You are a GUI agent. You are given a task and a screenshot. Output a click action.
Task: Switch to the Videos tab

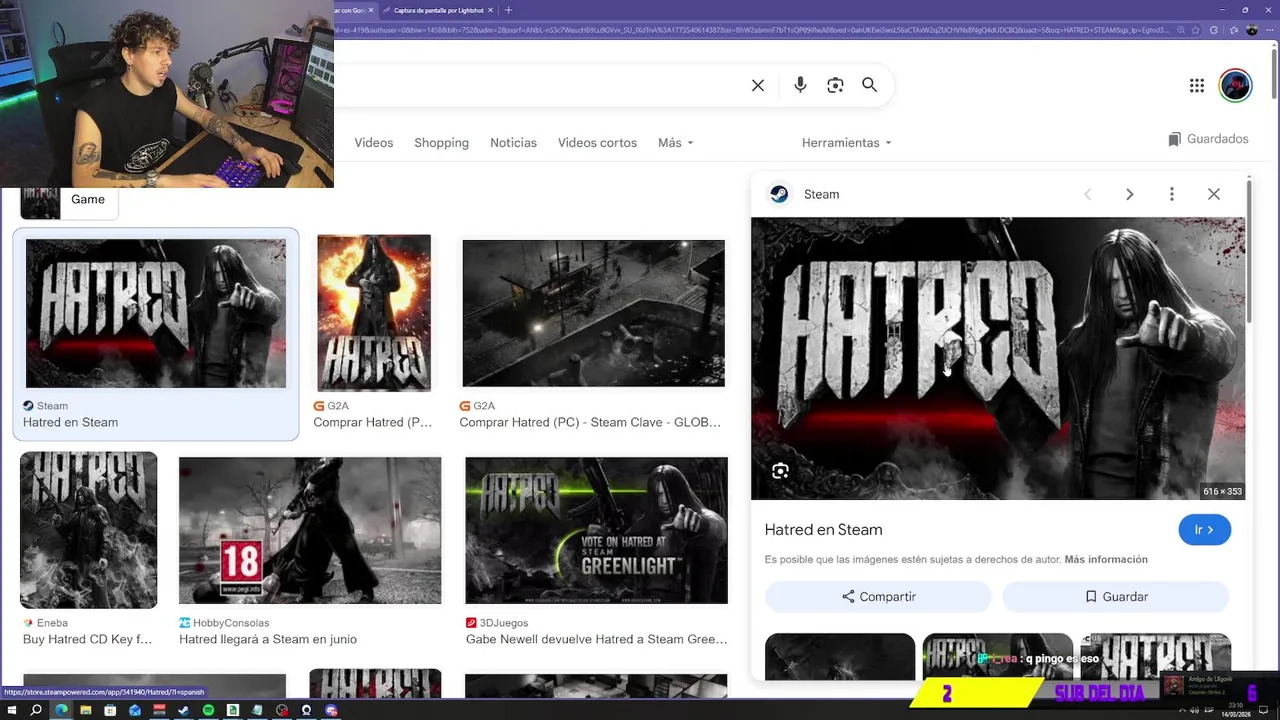coord(374,143)
